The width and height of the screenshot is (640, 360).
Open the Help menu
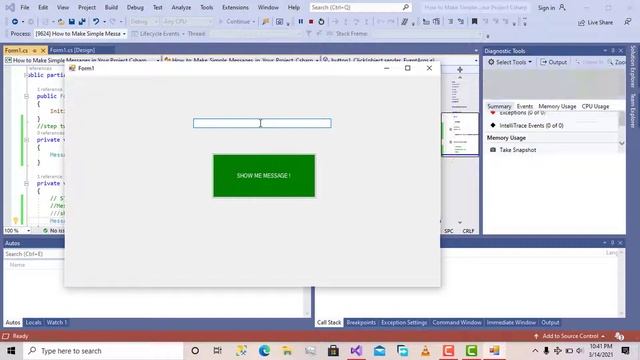[x=294, y=7]
